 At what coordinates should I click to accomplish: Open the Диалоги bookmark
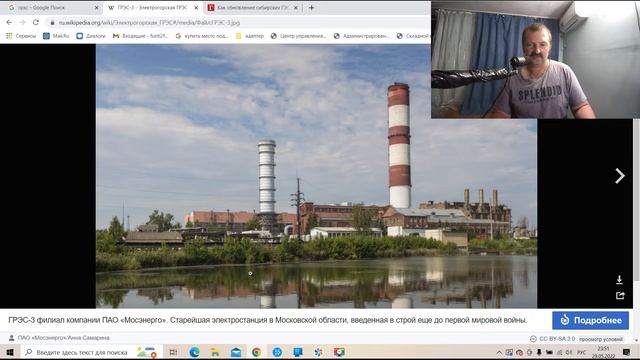(x=91, y=36)
